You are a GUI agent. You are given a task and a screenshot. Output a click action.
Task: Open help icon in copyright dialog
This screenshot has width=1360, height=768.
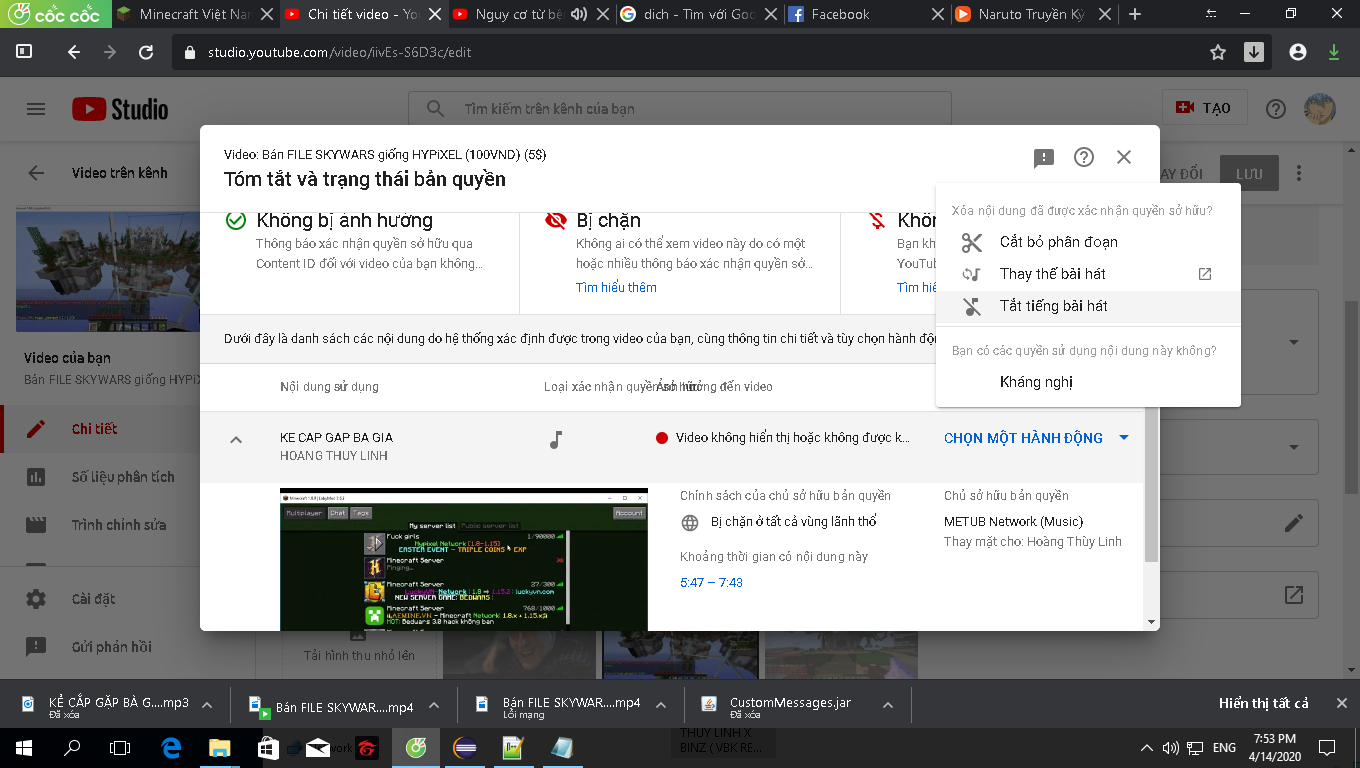pos(1084,157)
